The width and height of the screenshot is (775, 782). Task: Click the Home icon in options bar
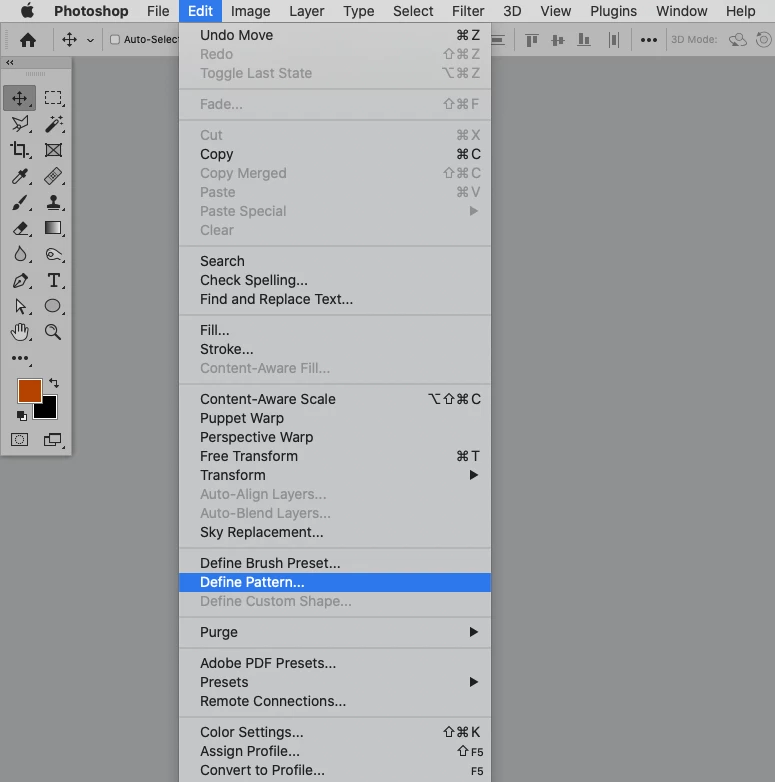(x=28, y=39)
